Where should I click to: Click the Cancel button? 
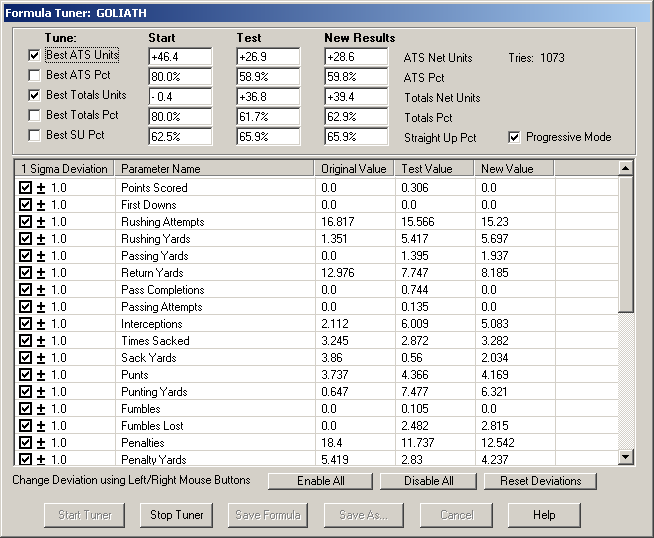(456, 515)
